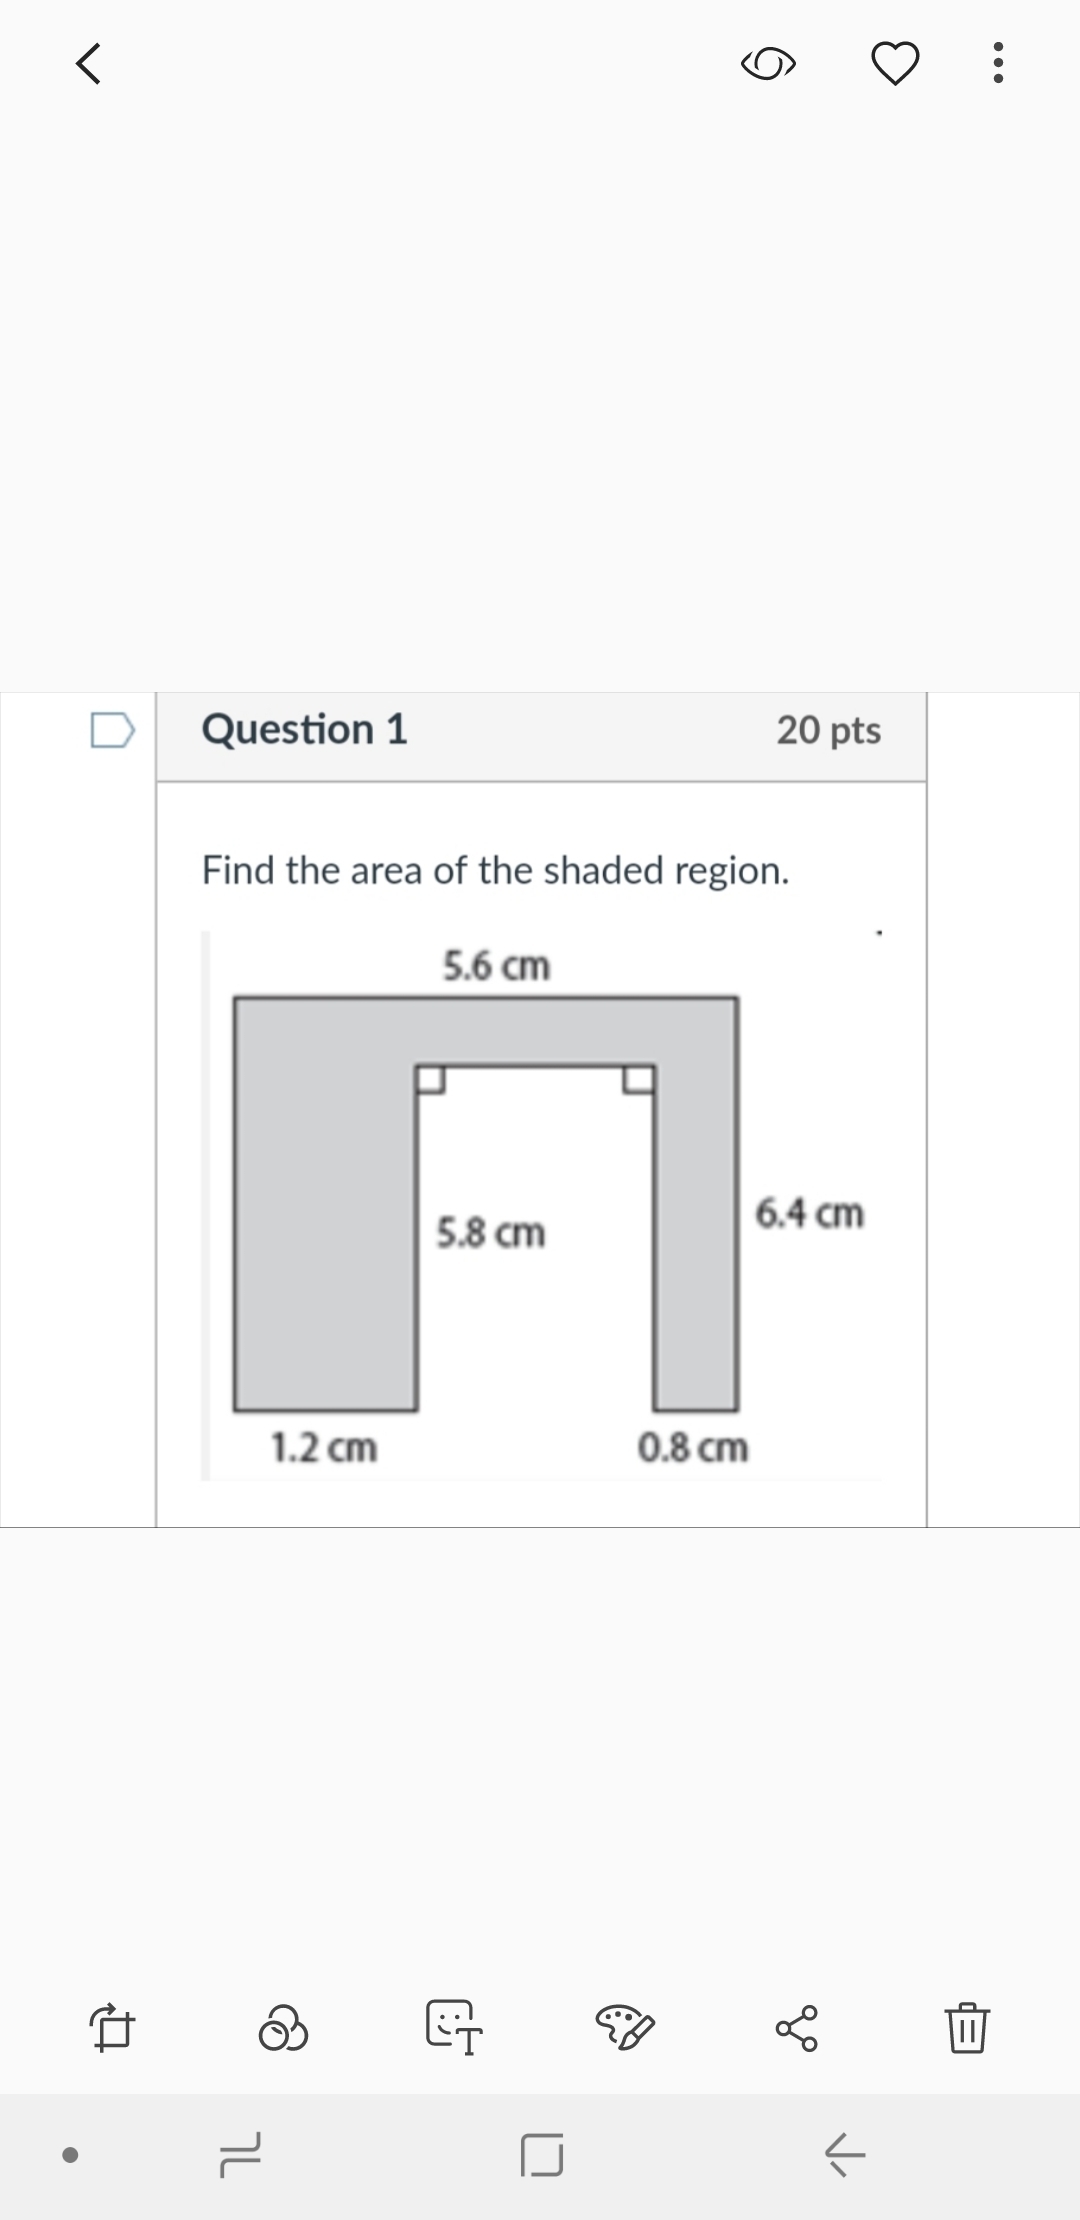Screen dimensions: 1080x2220
Task: Tap the 5.8 cm label in diagram
Action: (491, 1233)
